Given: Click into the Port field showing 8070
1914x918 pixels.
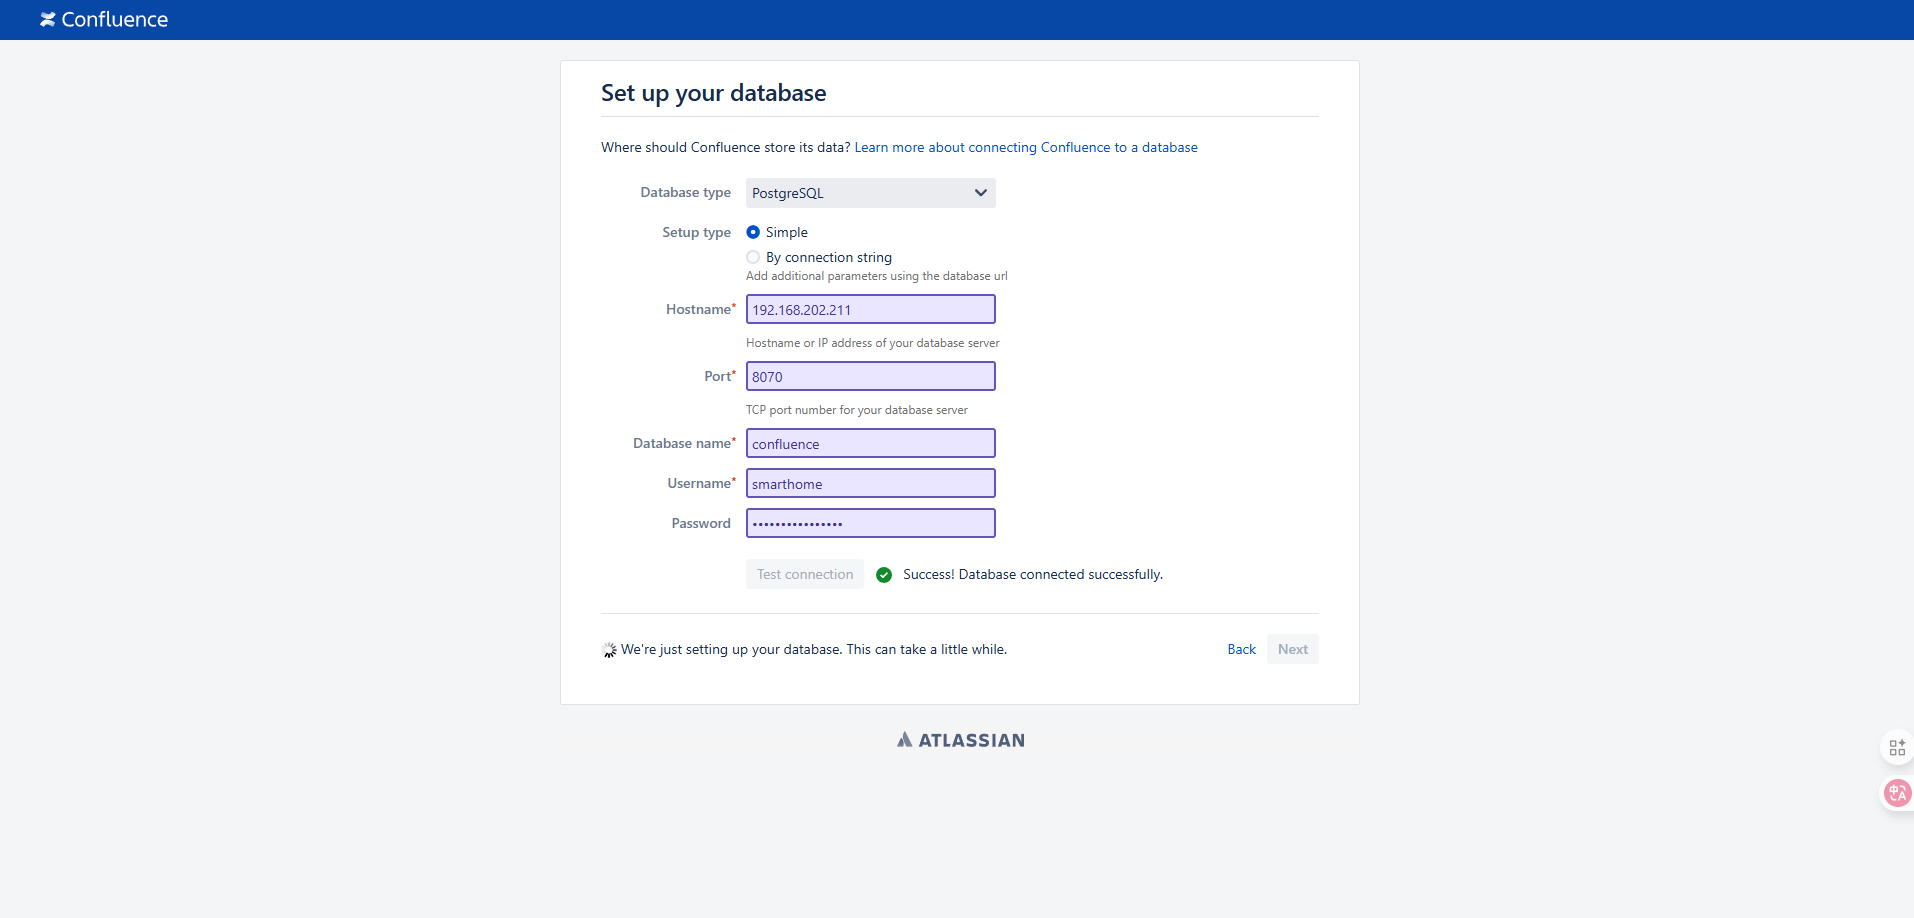Looking at the screenshot, I should (870, 376).
